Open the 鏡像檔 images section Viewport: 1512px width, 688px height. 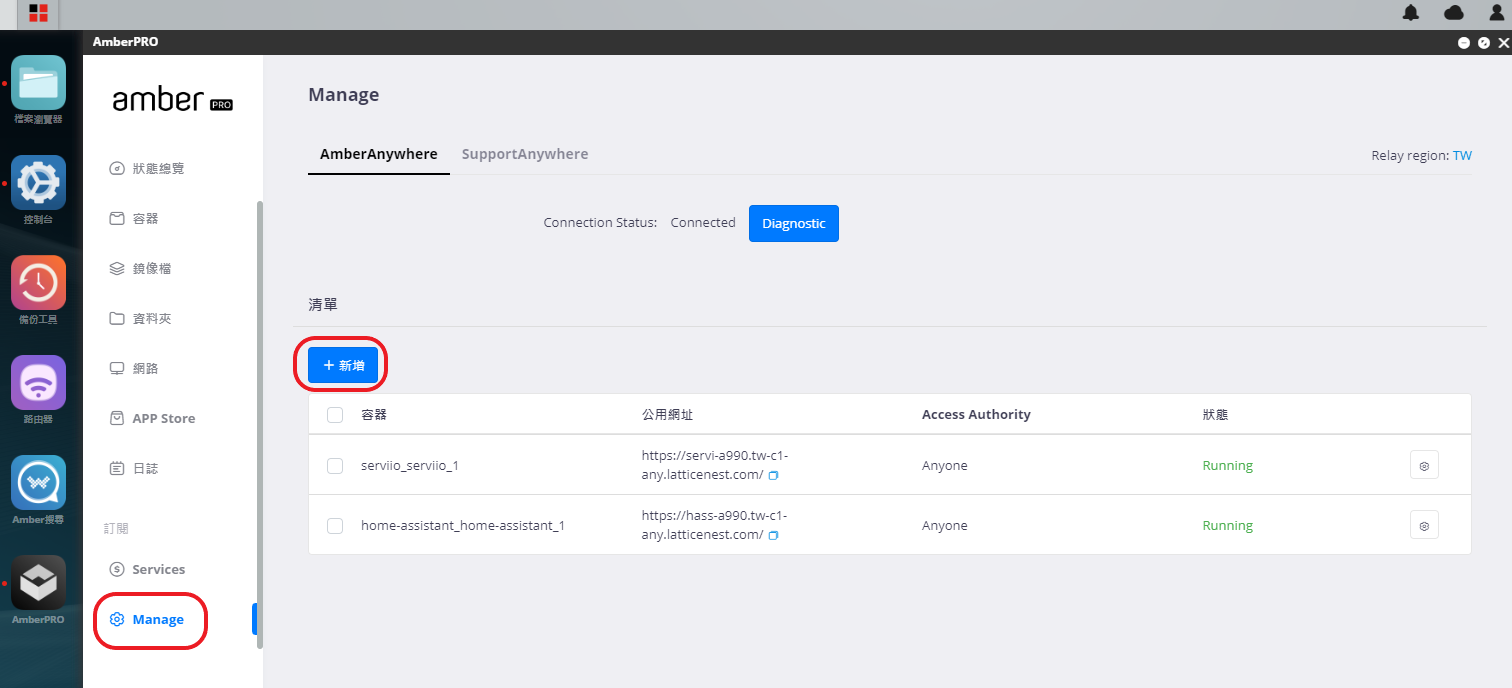pyautogui.click(x=140, y=268)
